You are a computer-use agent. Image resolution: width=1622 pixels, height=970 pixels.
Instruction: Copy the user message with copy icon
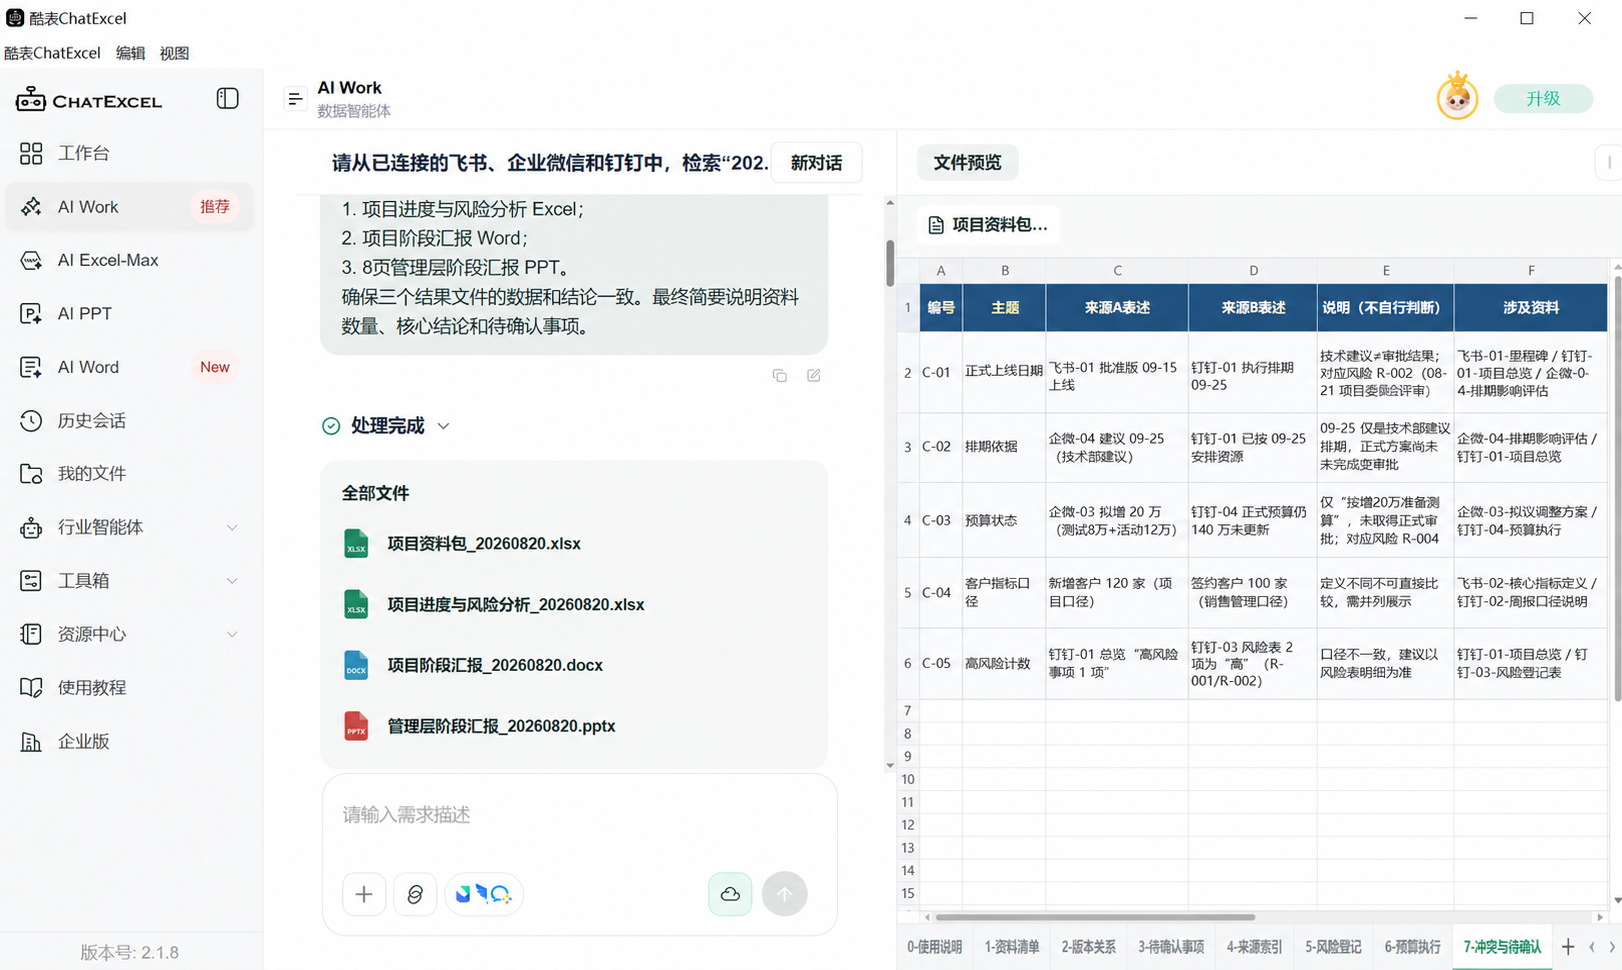(780, 376)
